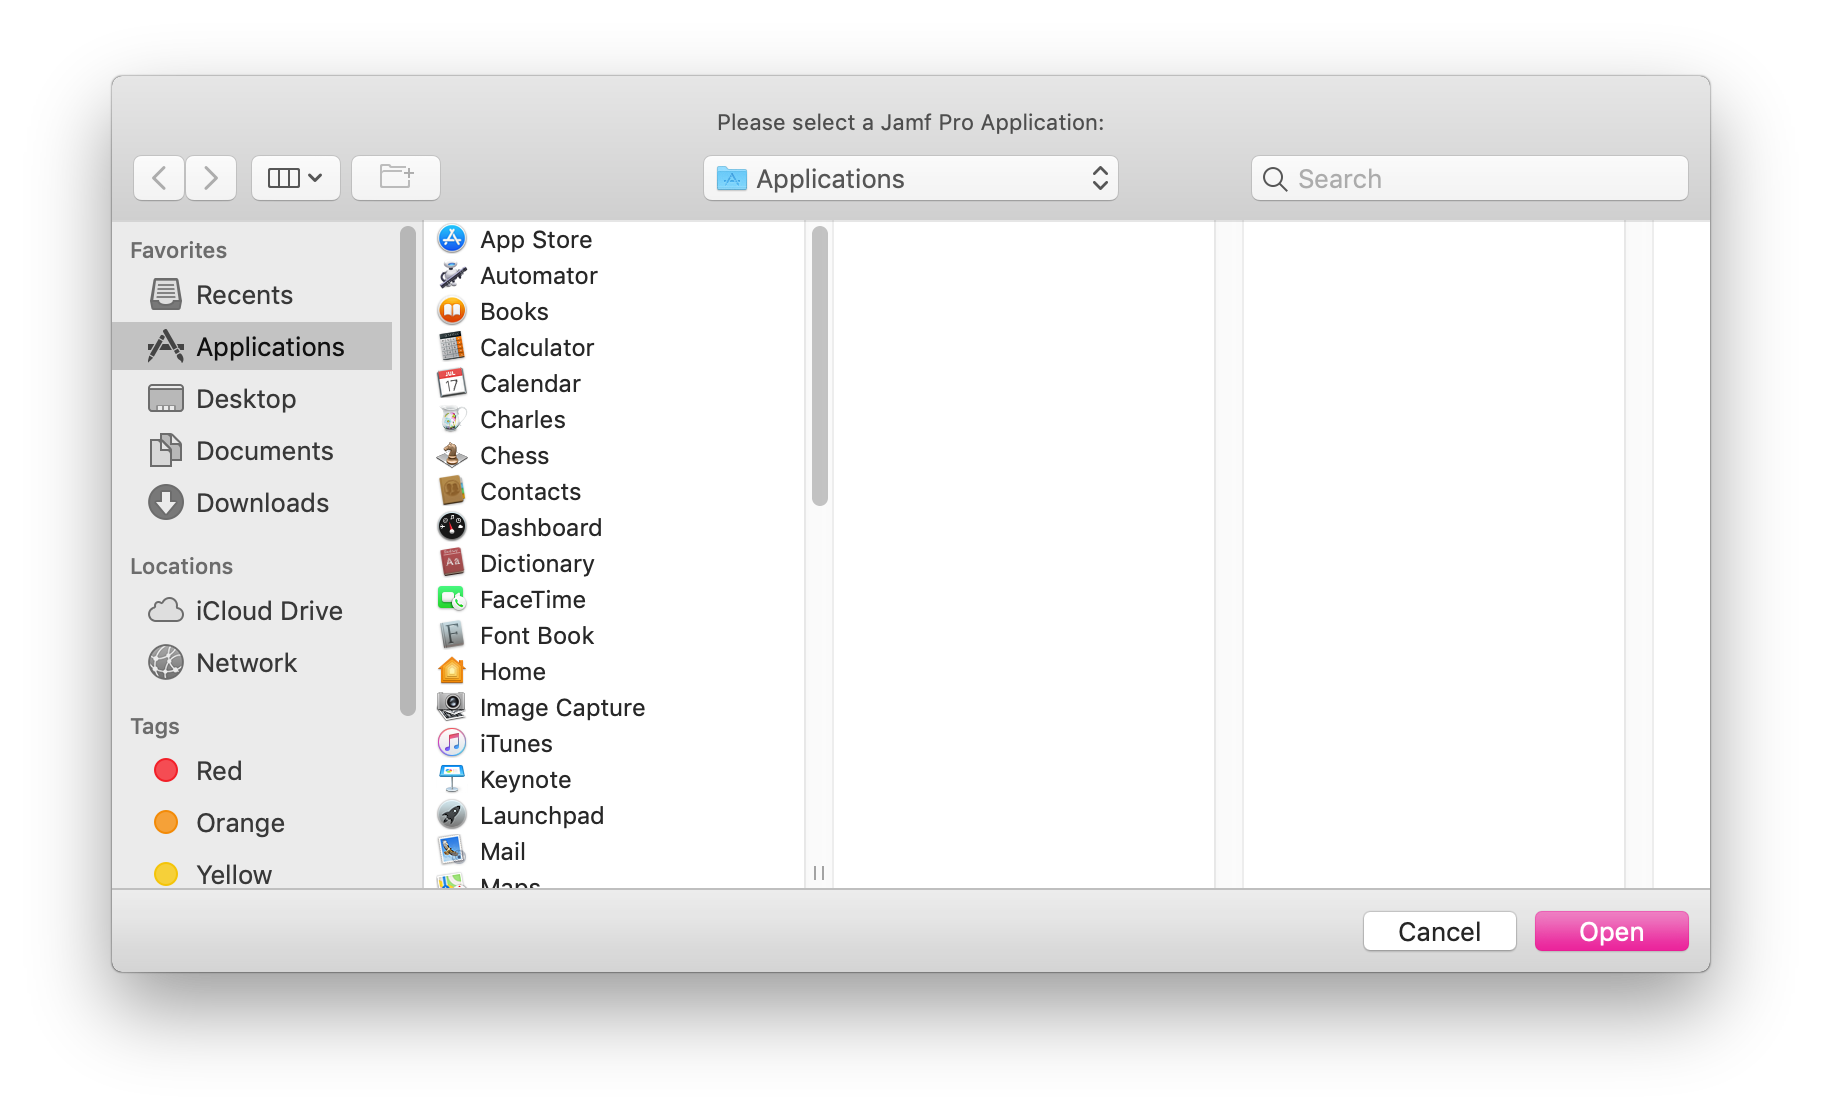Click the Documents sidebar icon
The height and width of the screenshot is (1120, 1822).
[x=166, y=450]
